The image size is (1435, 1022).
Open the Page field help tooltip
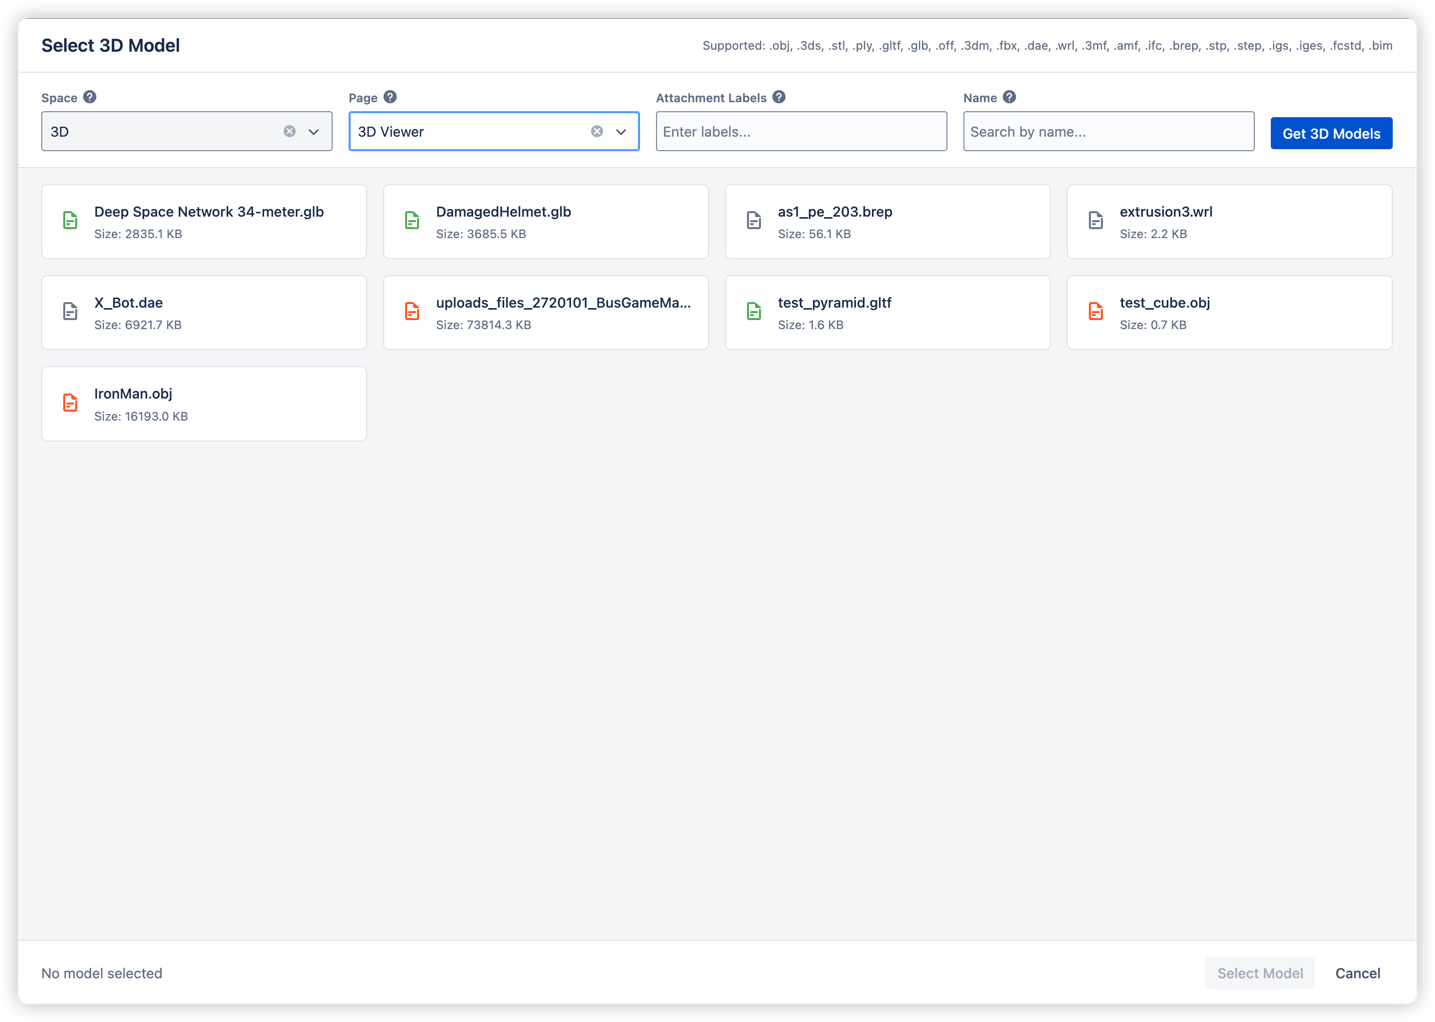pos(390,97)
